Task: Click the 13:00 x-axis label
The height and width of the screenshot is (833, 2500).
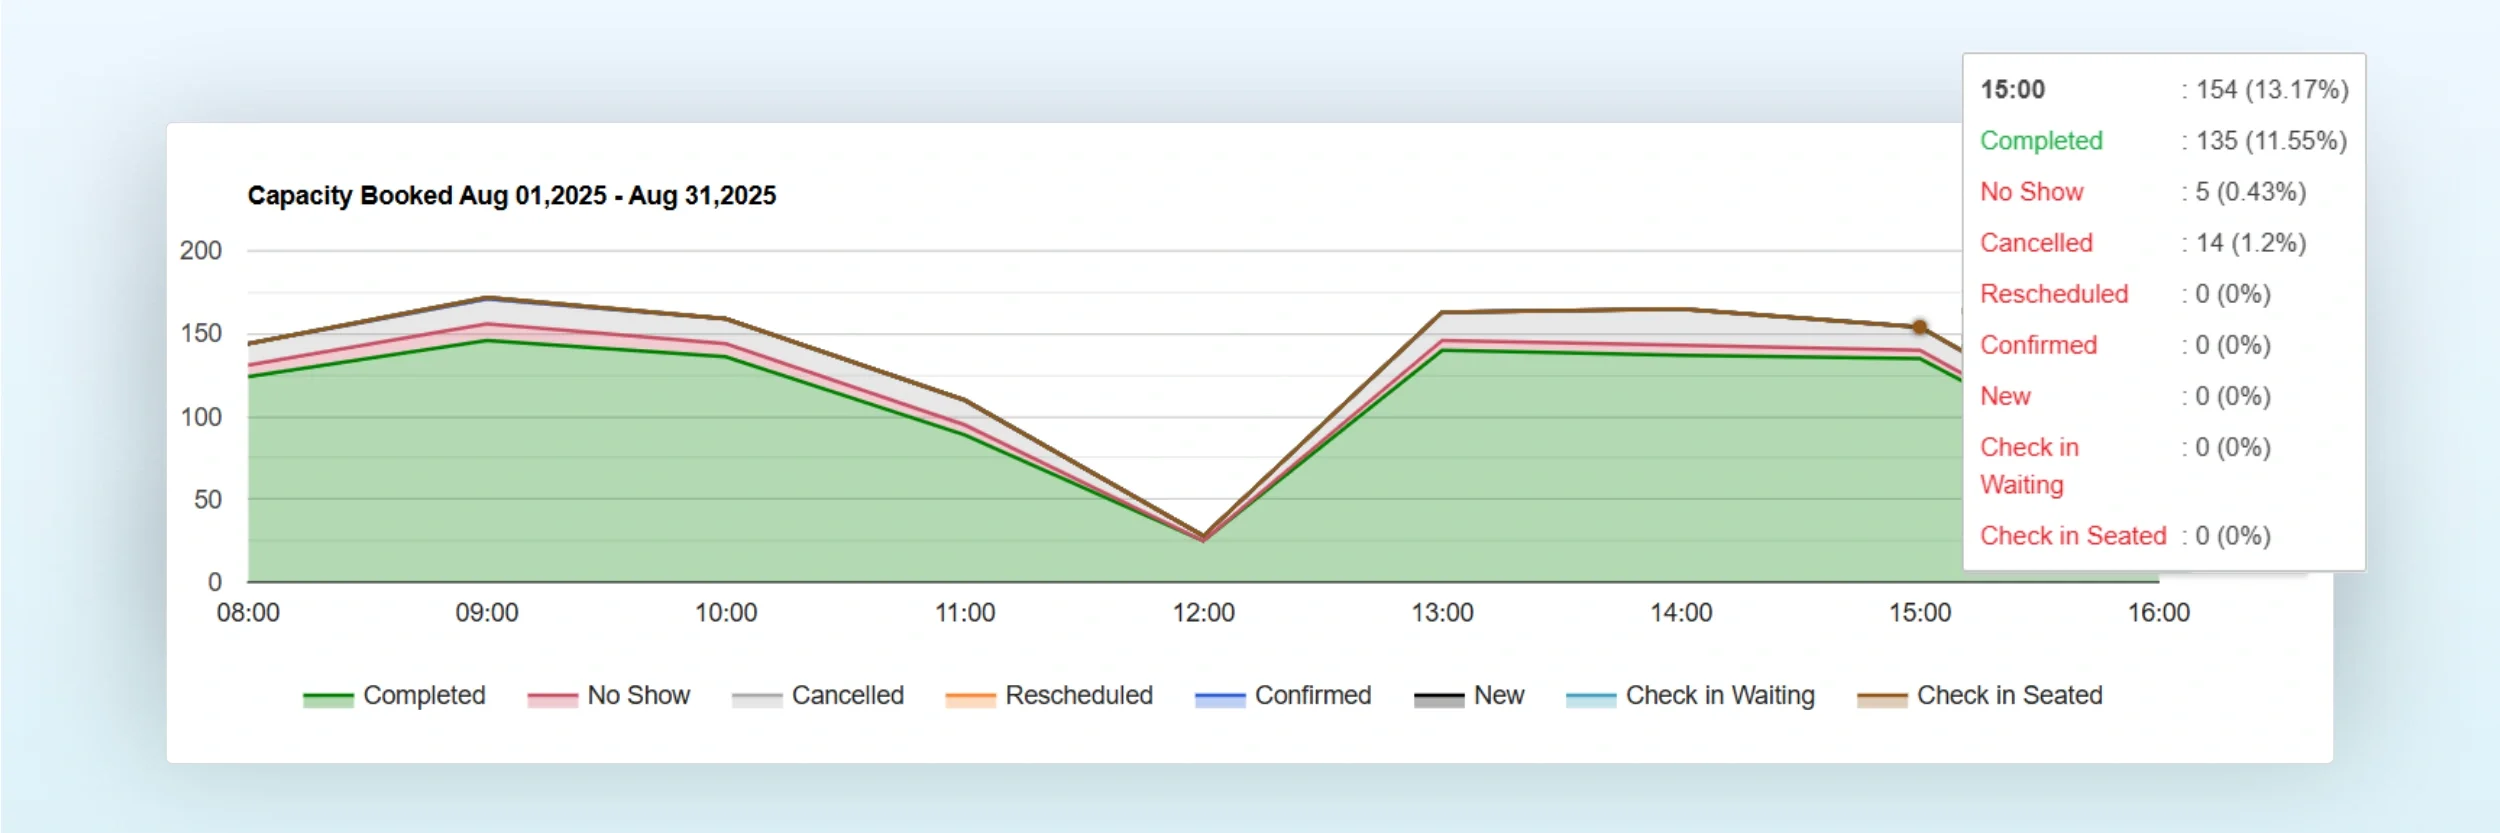Action: click(x=1442, y=612)
